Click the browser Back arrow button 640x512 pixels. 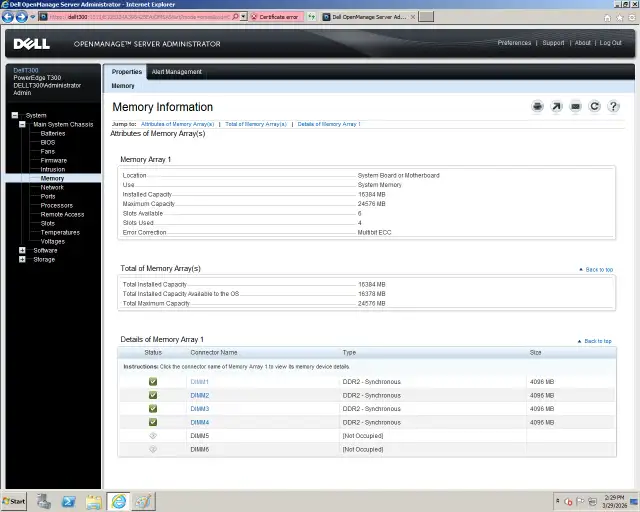tap(9, 17)
